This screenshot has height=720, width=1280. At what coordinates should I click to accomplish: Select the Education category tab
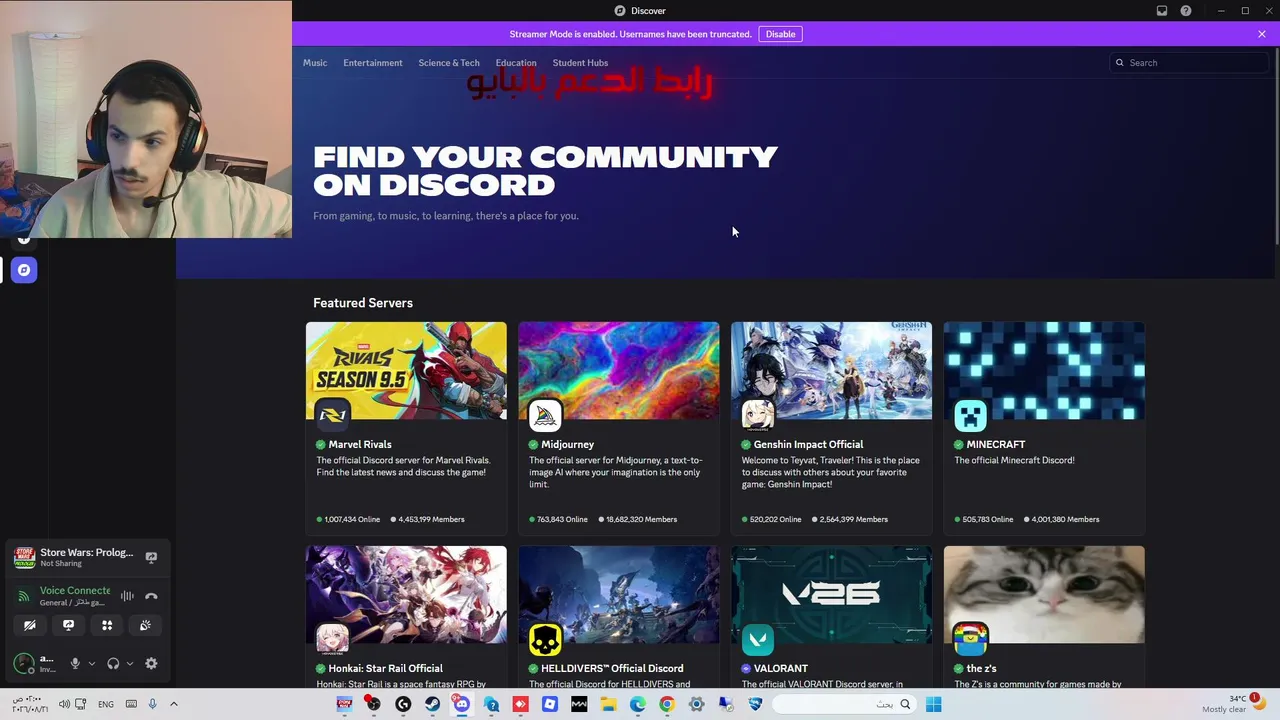coord(516,63)
